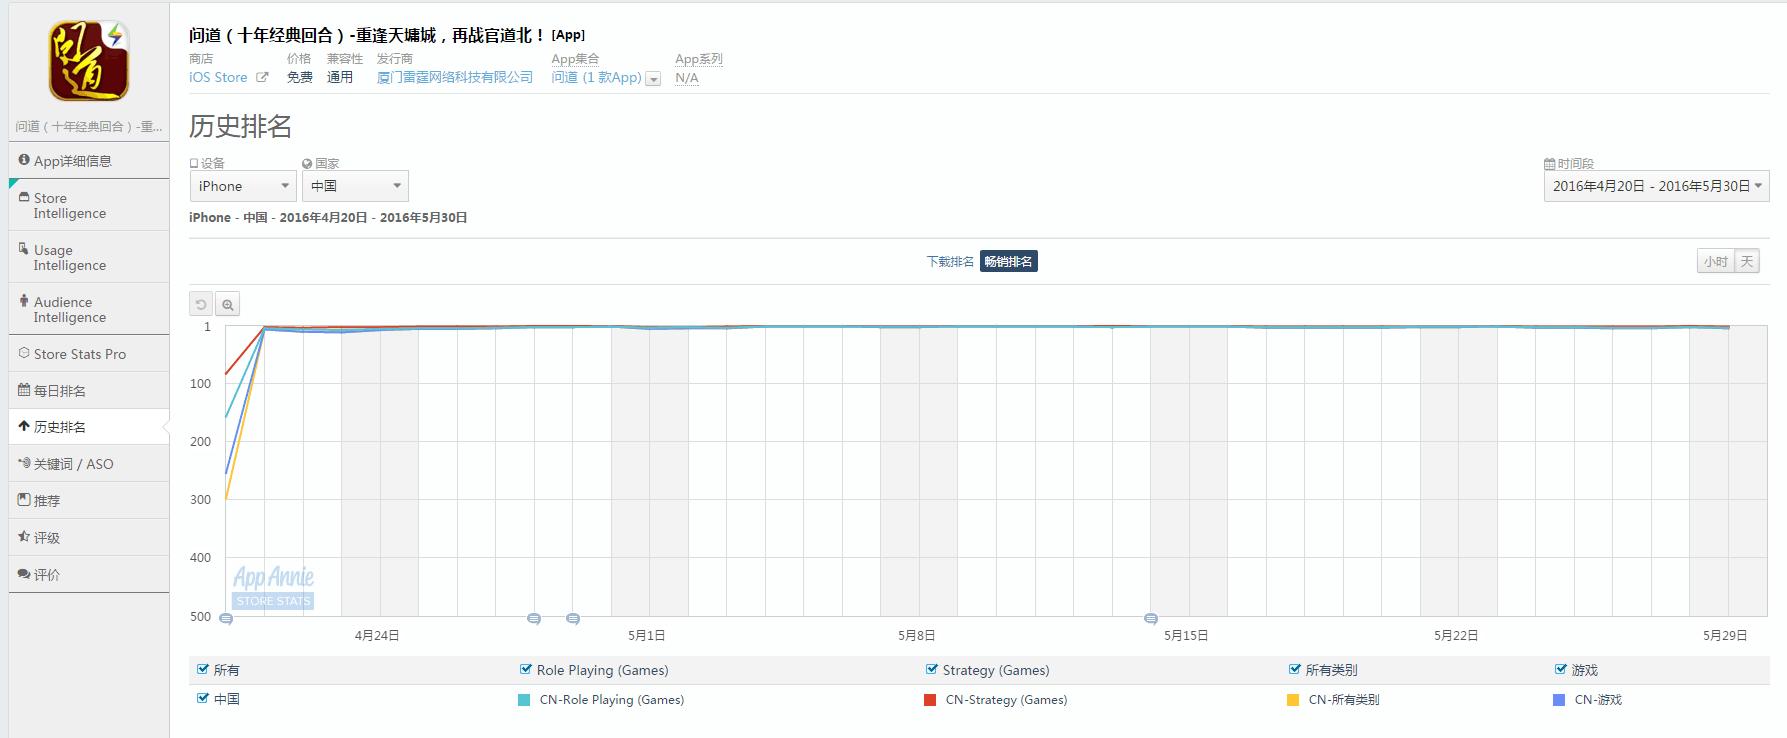1787x738 pixels.
Task: Open the 评级 ratings sidebar item
Action: tap(46, 538)
